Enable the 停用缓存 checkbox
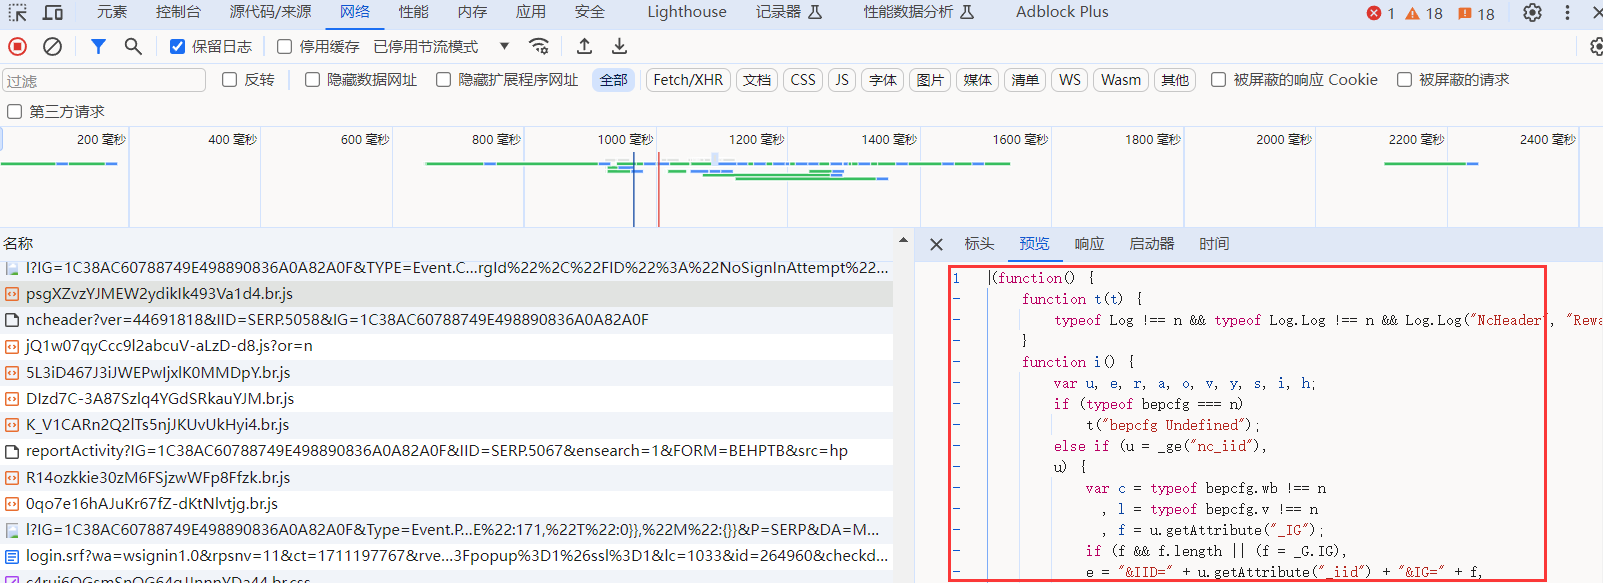Viewport: 1603px width, 583px height. coord(285,47)
